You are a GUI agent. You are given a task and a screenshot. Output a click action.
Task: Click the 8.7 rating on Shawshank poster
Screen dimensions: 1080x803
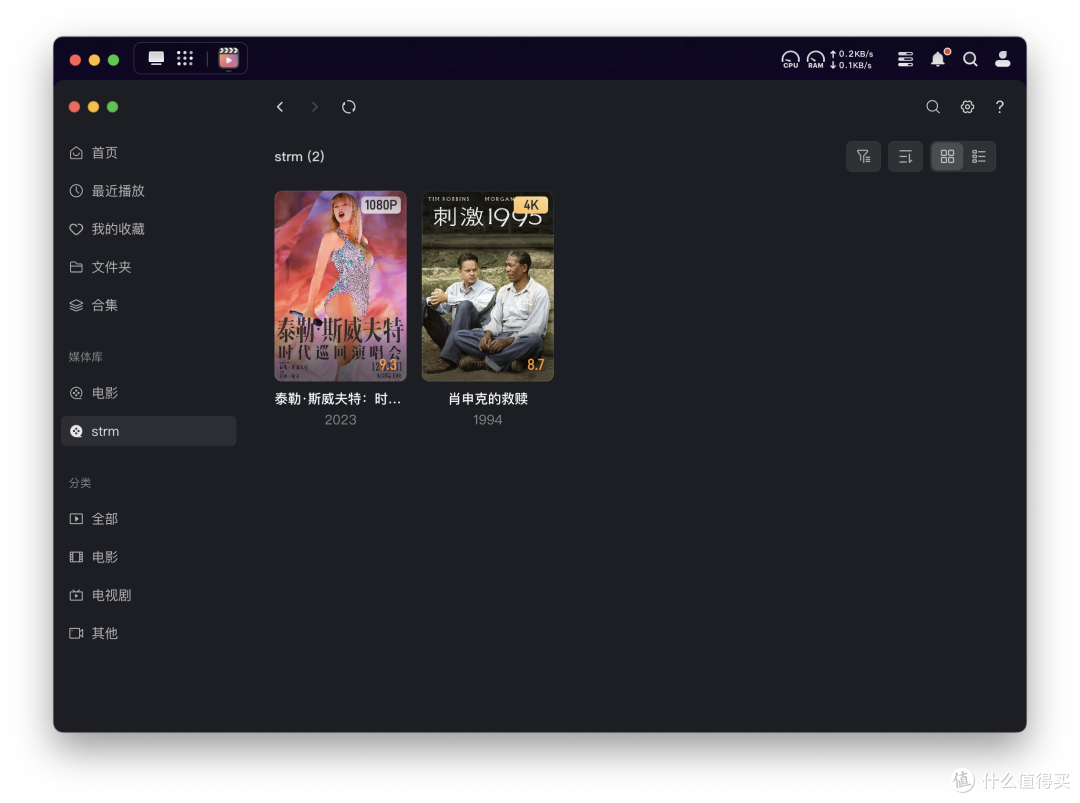click(536, 364)
